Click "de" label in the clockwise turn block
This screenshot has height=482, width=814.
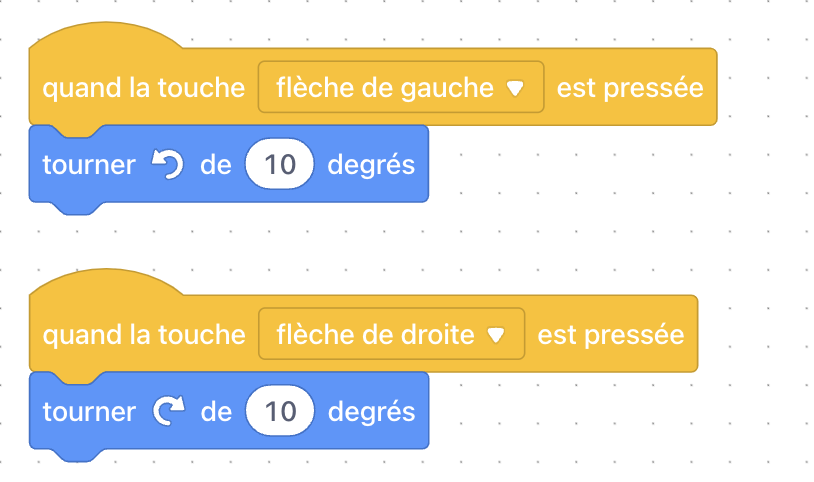(x=216, y=411)
